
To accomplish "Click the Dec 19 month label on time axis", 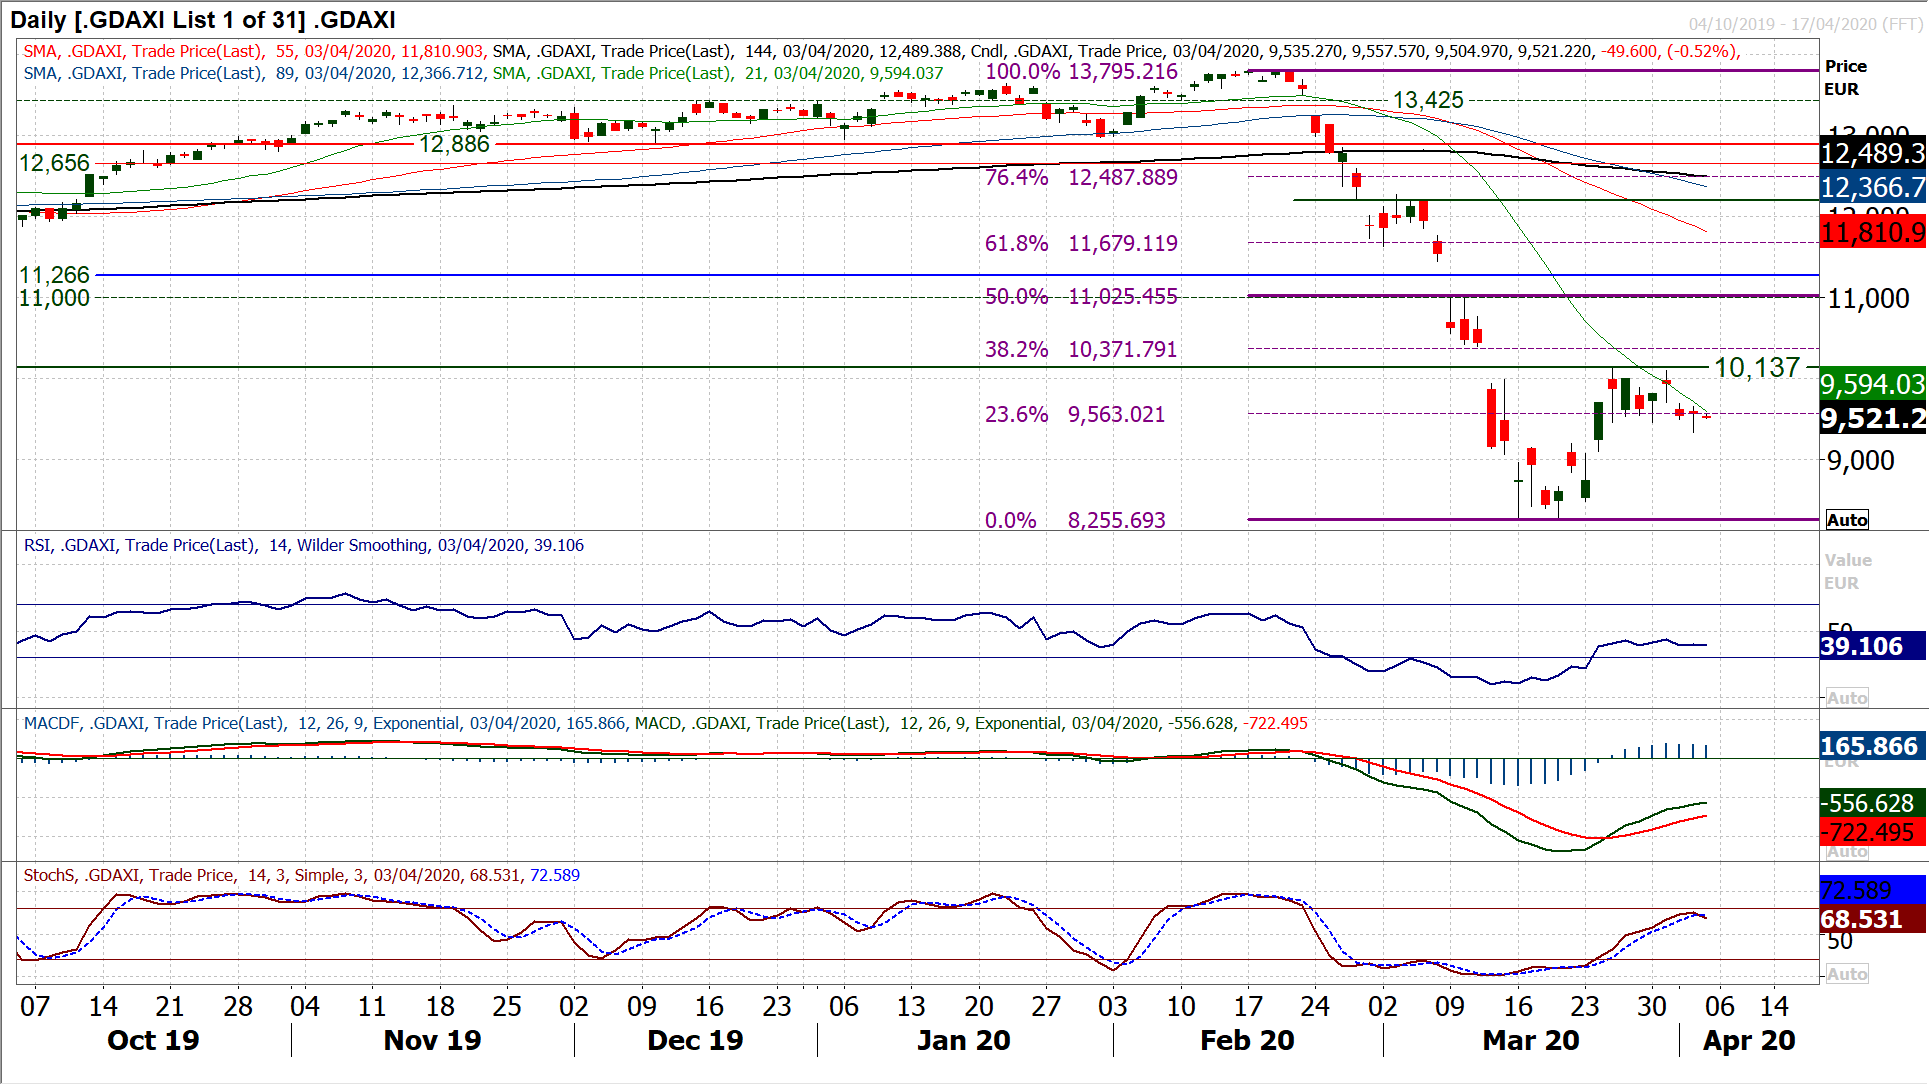I will pyautogui.click(x=695, y=1041).
